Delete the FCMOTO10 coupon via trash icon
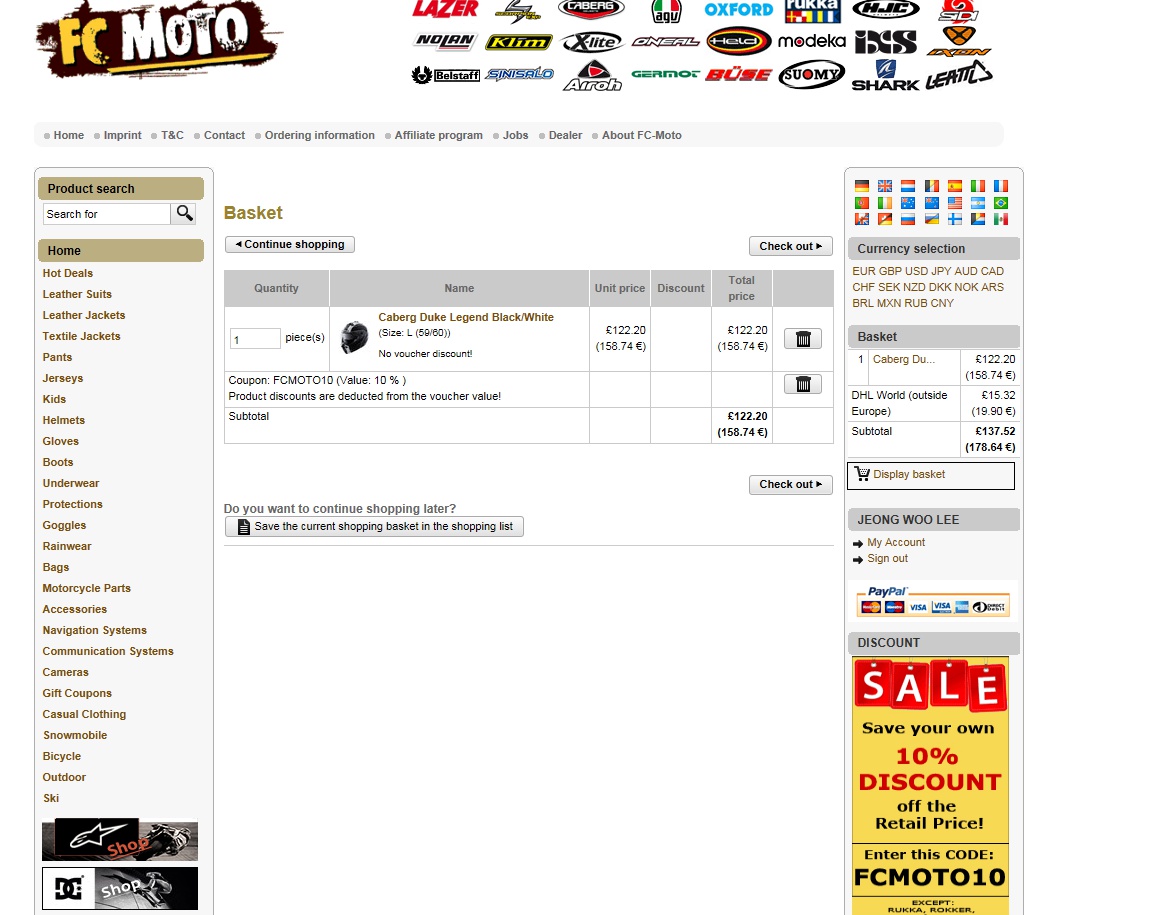The height and width of the screenshot is (915, 1159). pyautogui.click(x=802, y=384)
